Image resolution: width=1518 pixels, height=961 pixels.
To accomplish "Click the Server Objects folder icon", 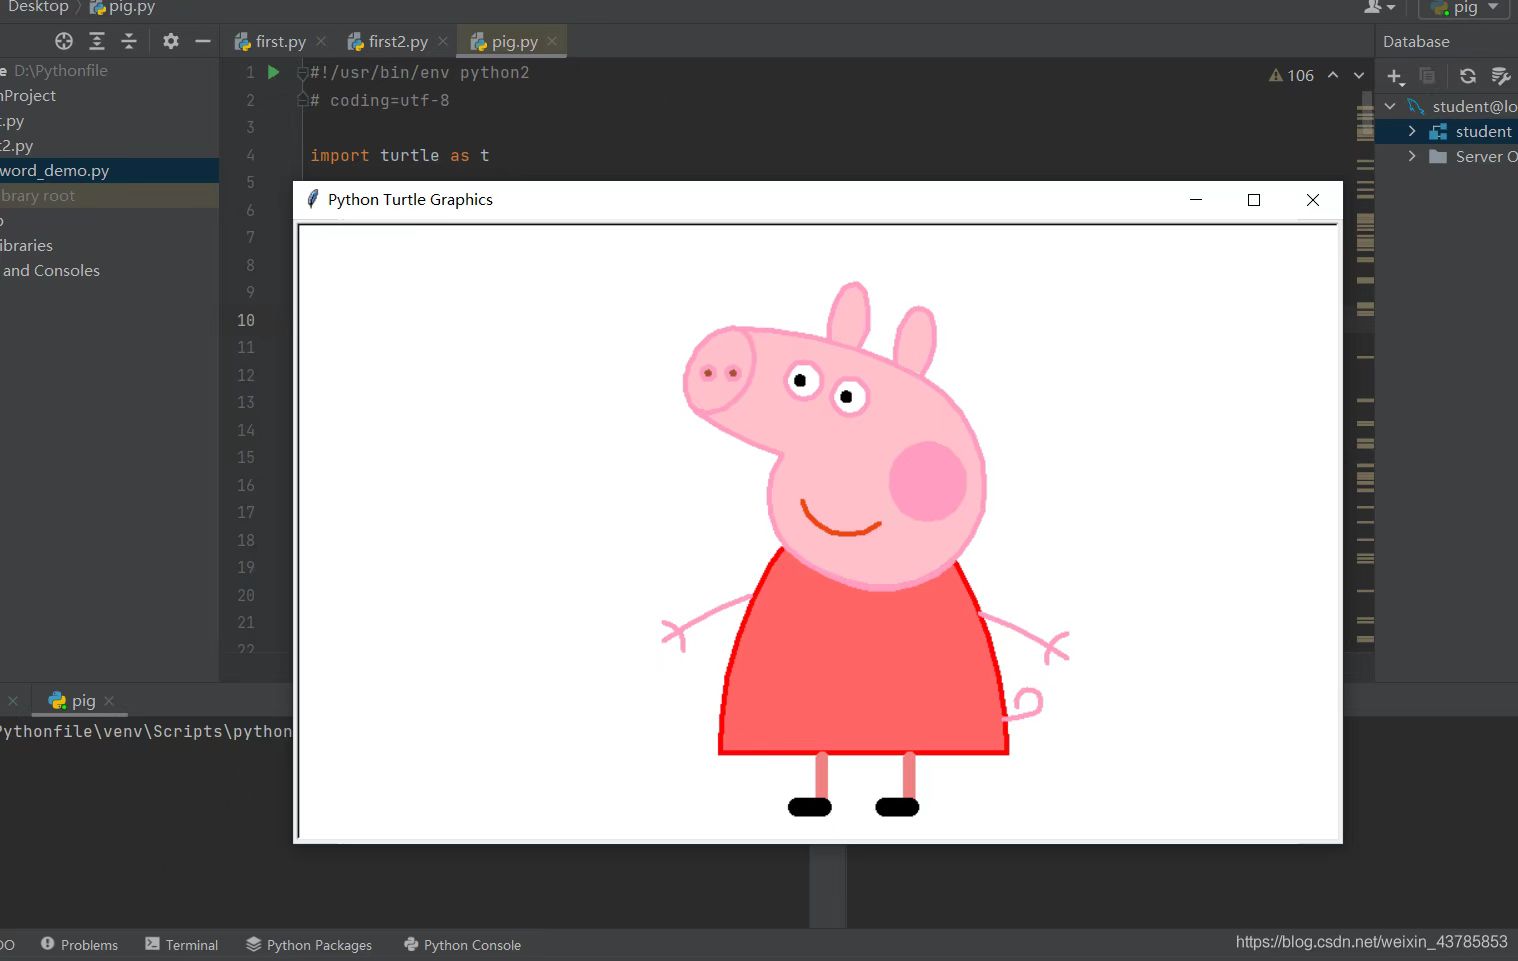I will [1438, 156].
